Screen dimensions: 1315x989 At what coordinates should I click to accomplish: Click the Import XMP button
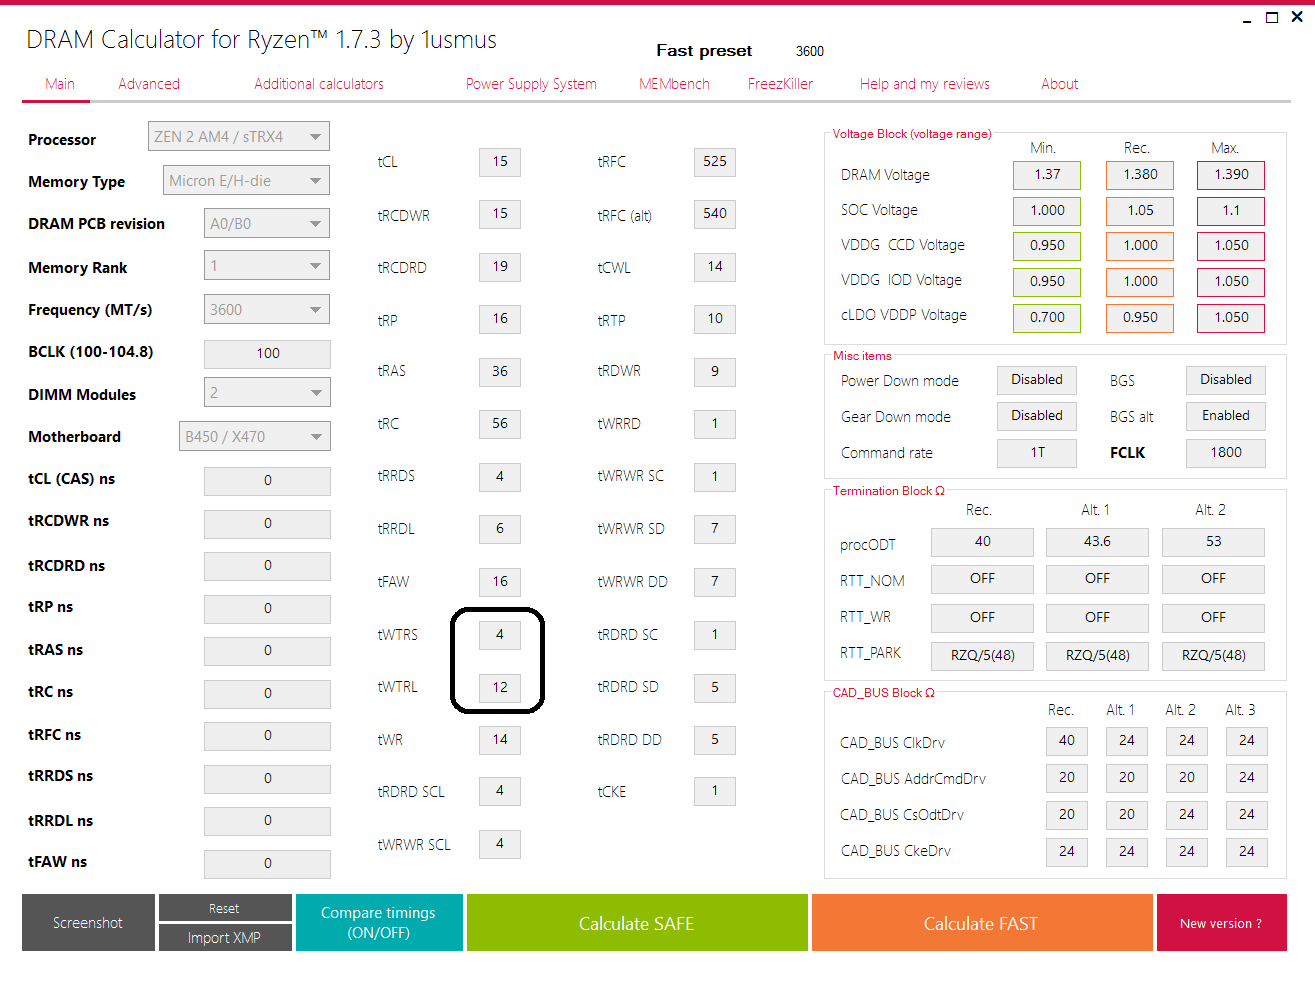pyautogui.click(x=225, y=938)
